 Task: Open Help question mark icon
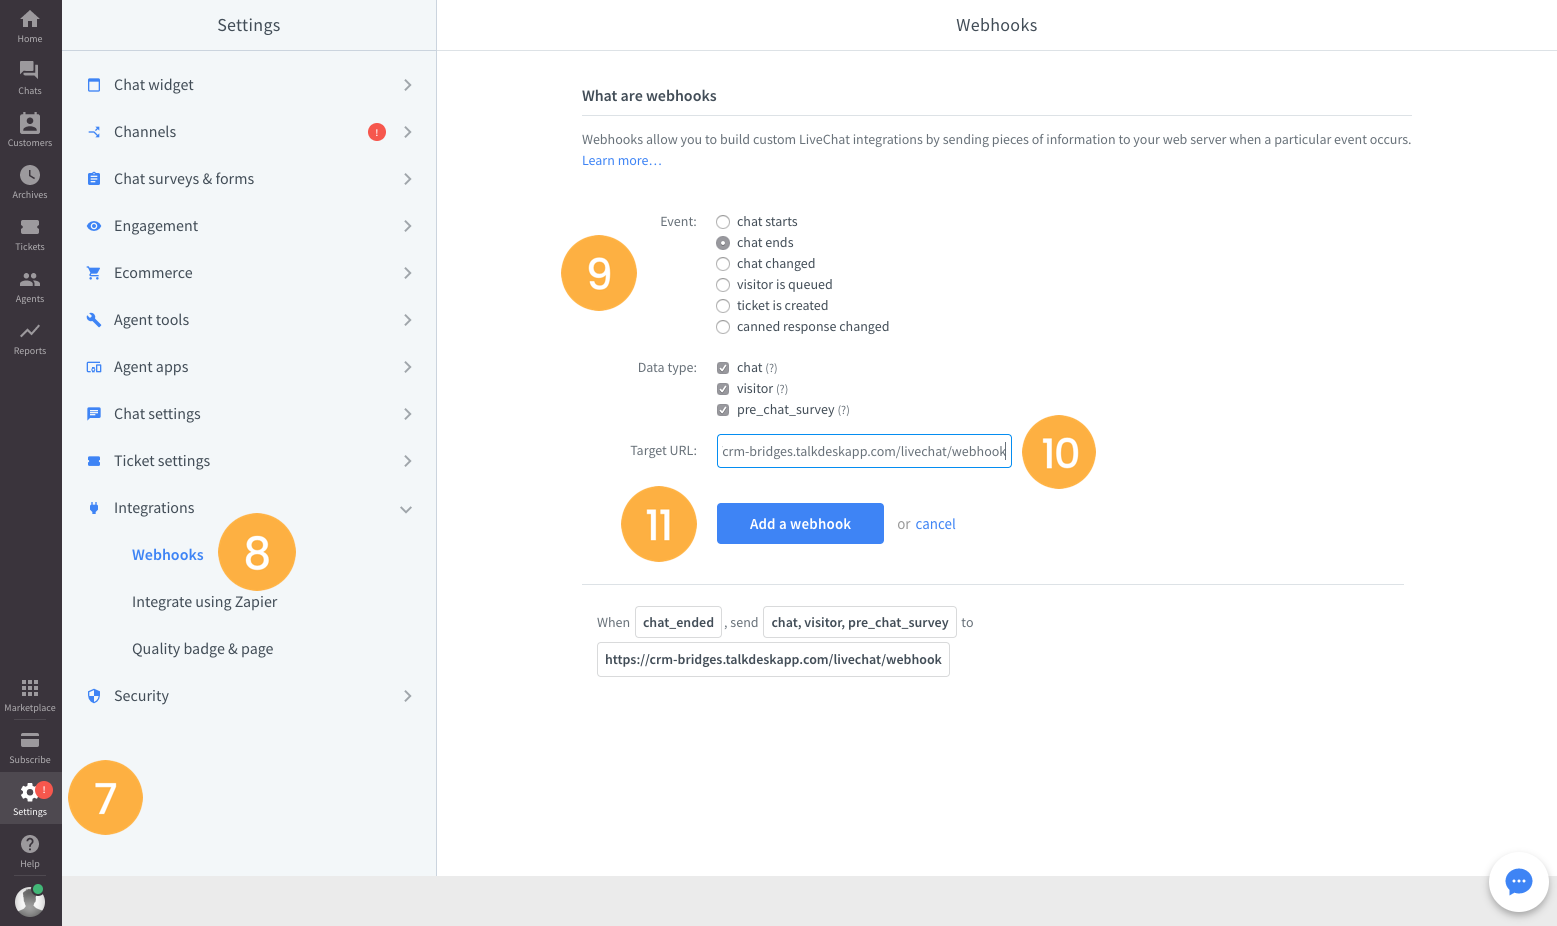30,844
